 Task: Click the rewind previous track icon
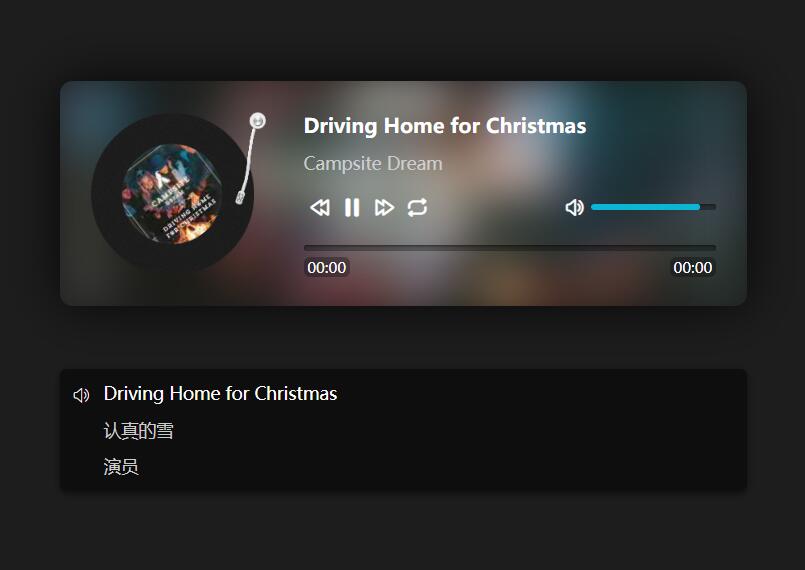(x=320, y=207)
